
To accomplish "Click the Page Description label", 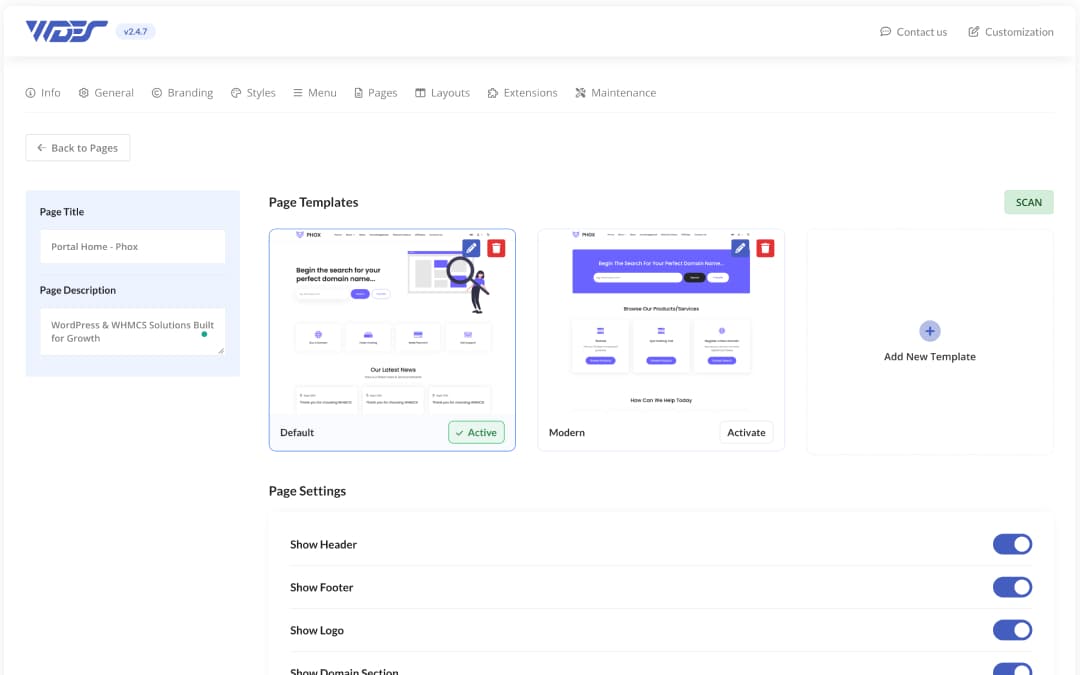I will coord(78,290).
